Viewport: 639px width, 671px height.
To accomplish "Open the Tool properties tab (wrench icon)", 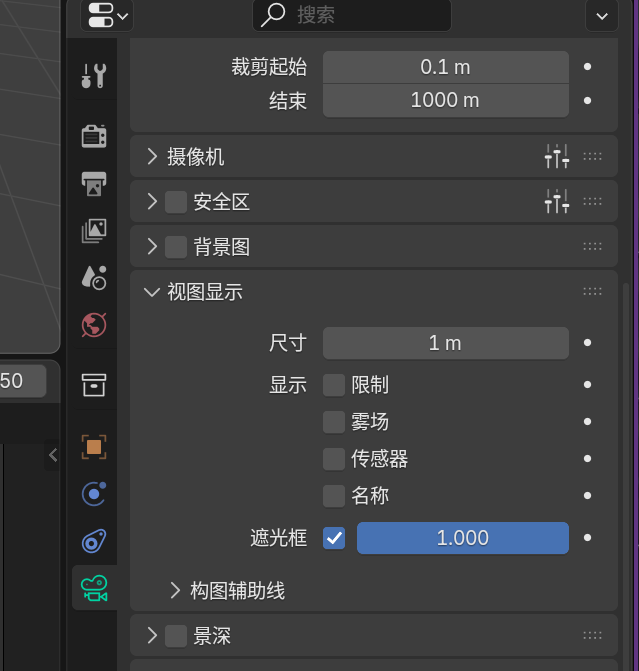I will tap(94, 75).
